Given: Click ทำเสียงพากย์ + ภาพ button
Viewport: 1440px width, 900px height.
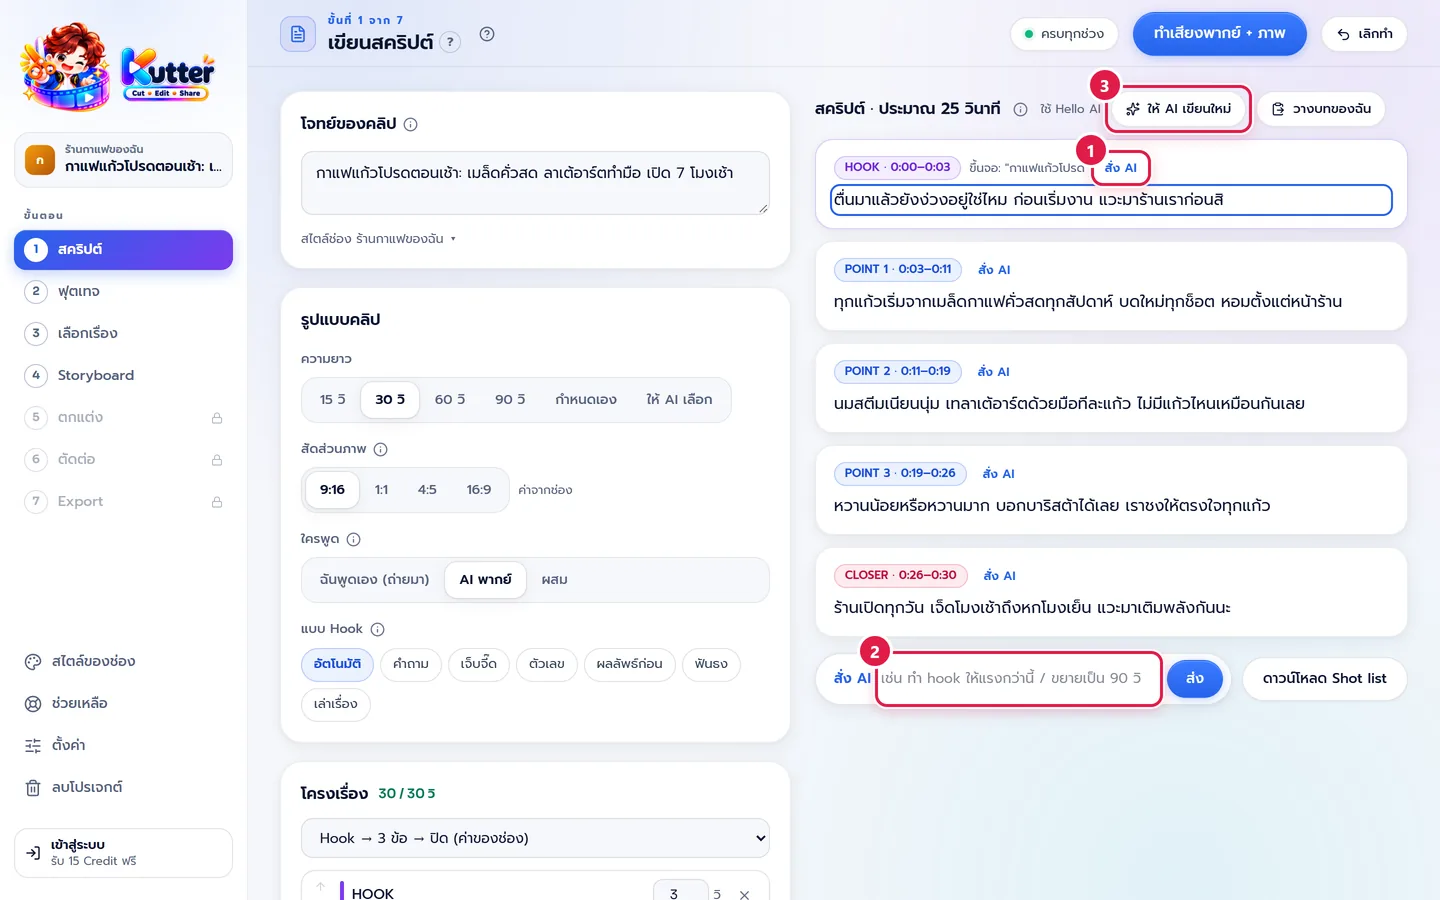Looking at the screenshot, I should (x=1219, y=34).
